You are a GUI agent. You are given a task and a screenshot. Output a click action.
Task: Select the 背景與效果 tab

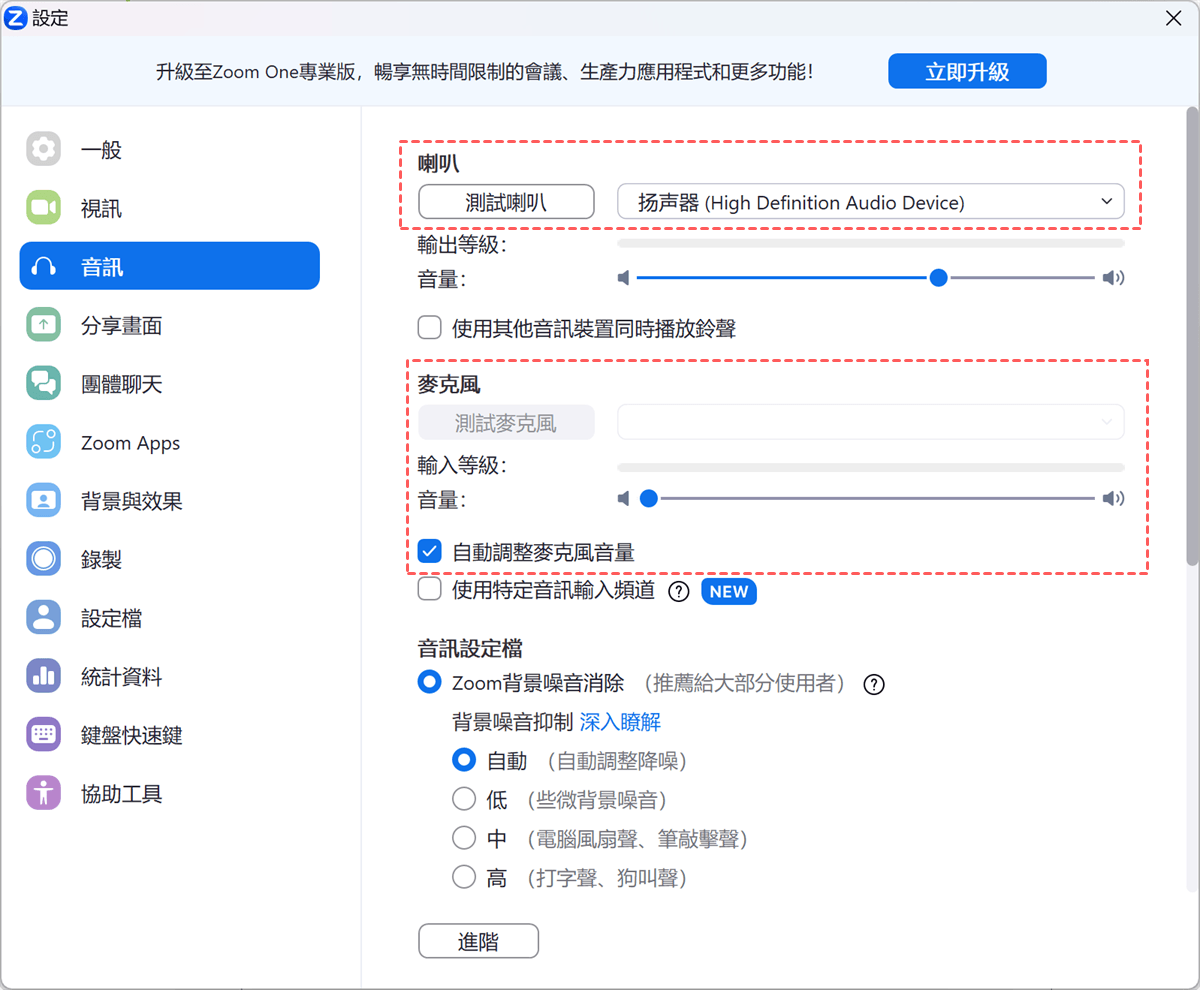170,501
